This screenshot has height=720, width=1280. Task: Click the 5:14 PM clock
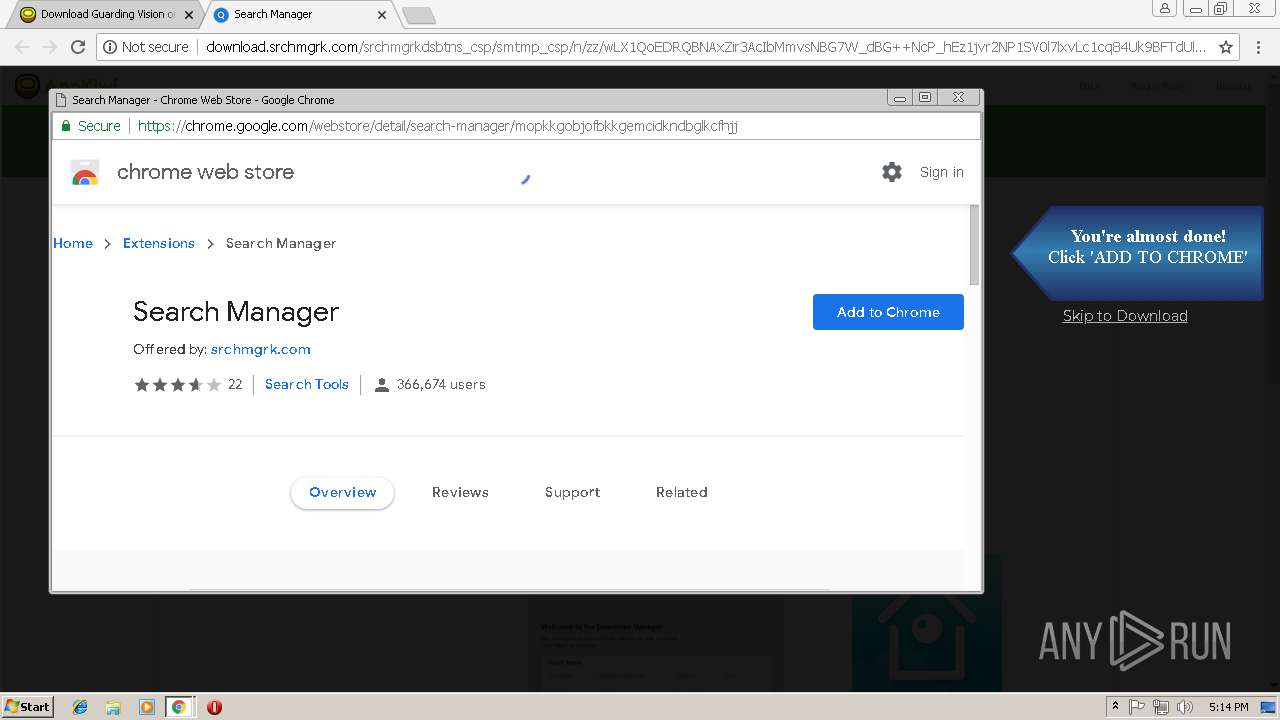pos(1228,707)
